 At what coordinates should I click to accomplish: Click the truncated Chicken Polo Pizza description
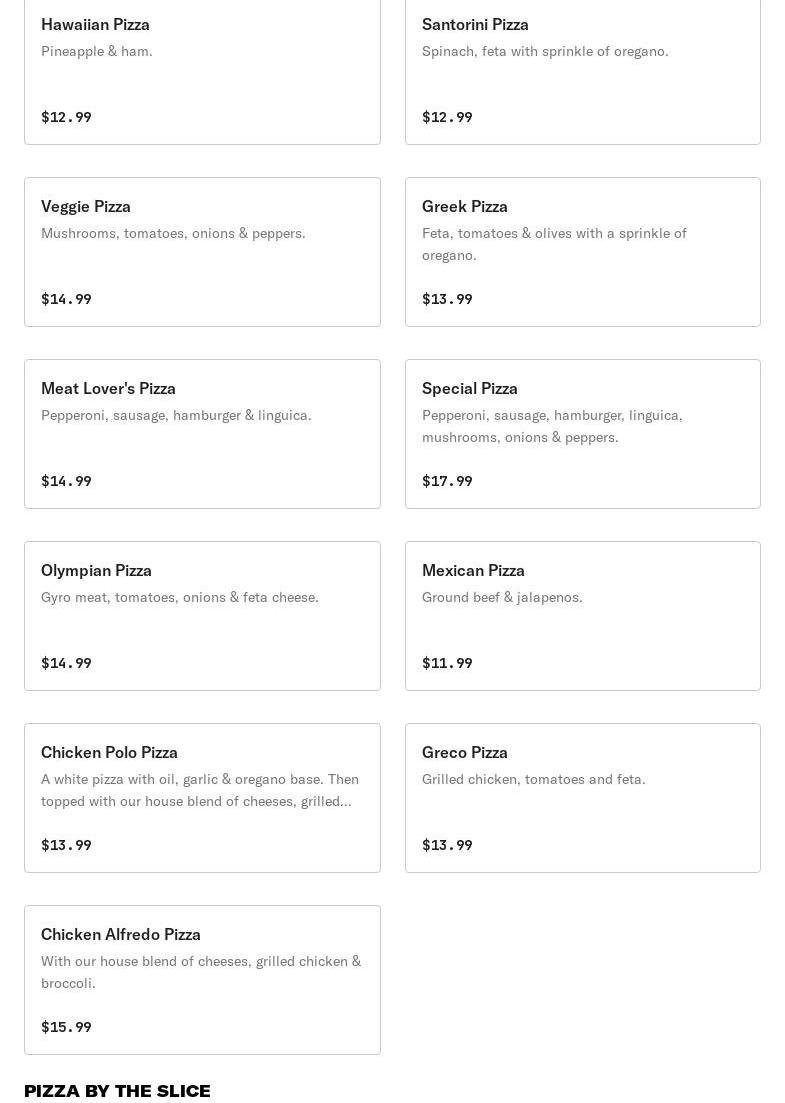pyautogui.click(x=200, y=790)
